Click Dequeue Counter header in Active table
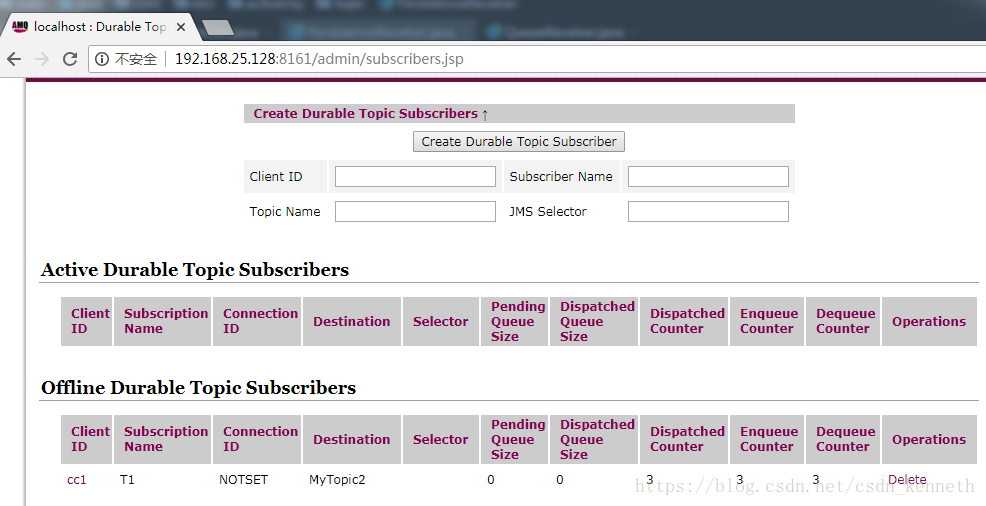Screen dimensions: 986x506 [x=843, y=321]
